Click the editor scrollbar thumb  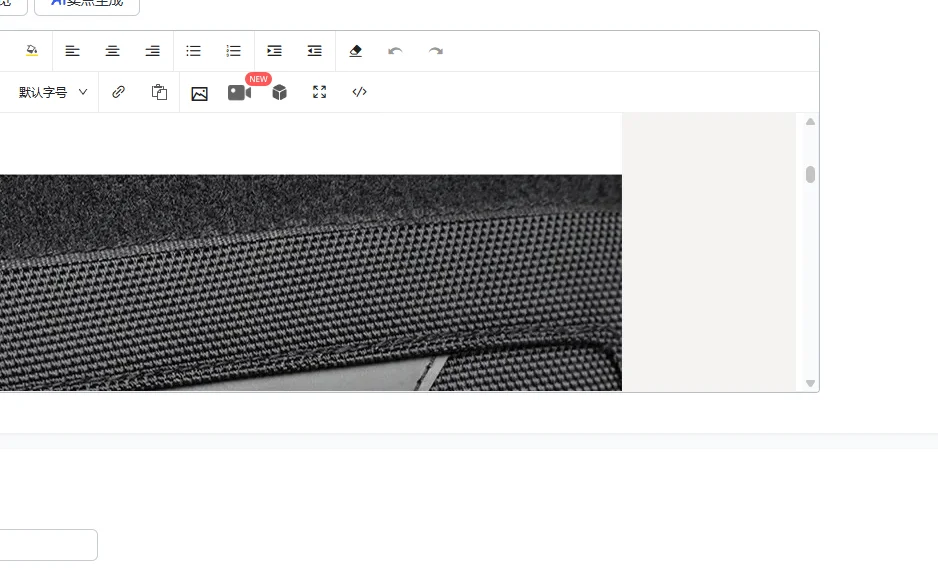(811, 175)
